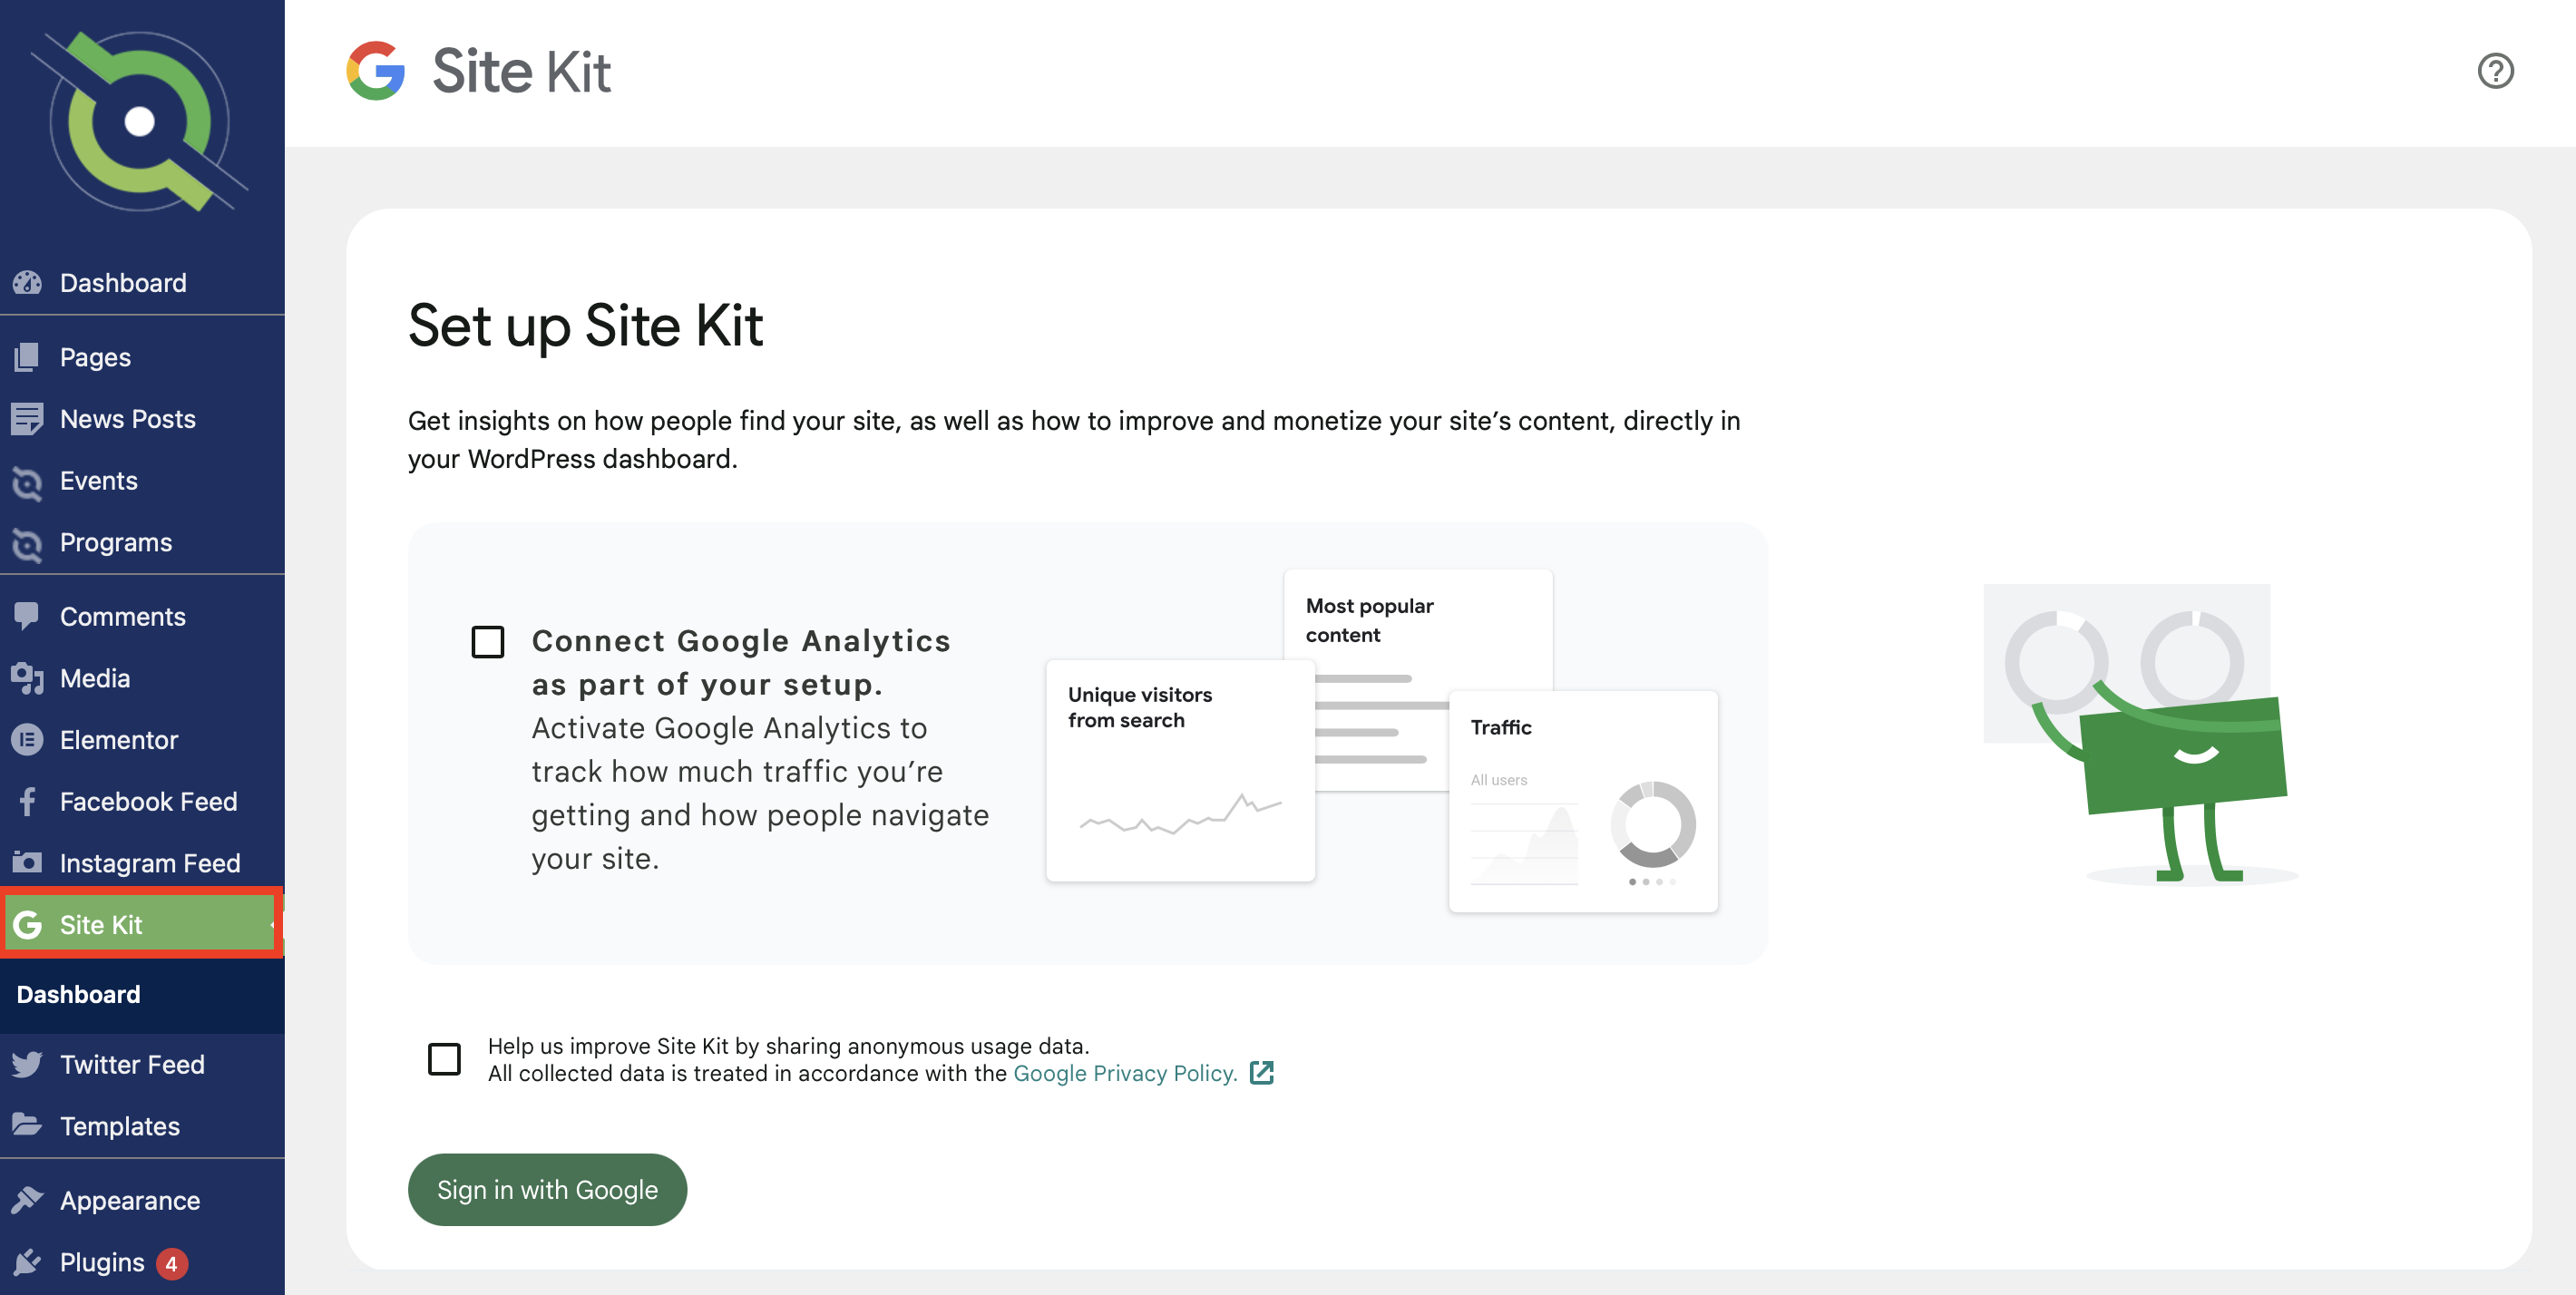Click the Plugins plug icon
Image resolution: width=2576 pixels, height=1295 pixels.
[x=27, y=1262]
